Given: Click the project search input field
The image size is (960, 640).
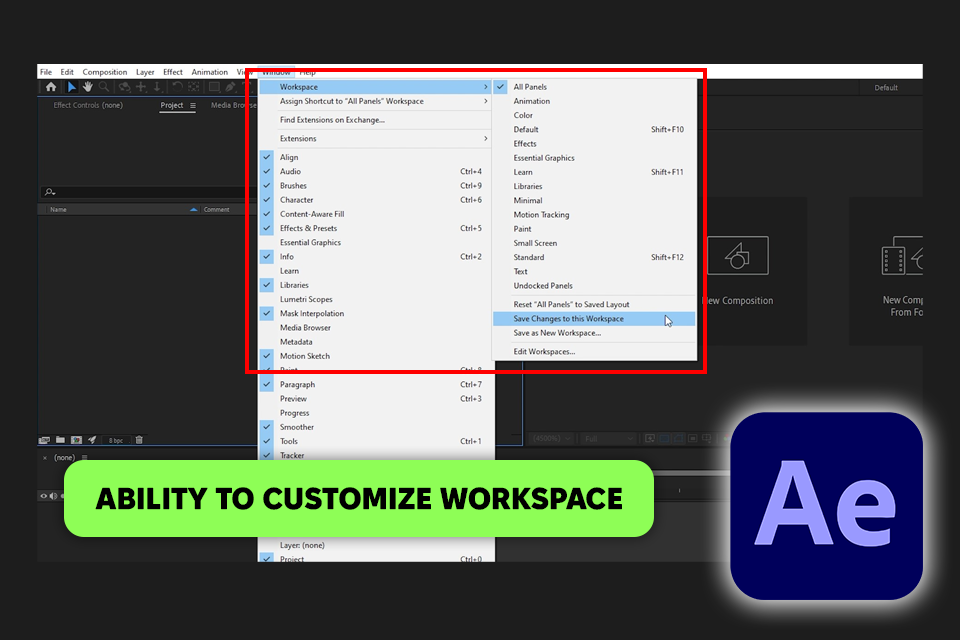Looking at the screenshot, I should 150,192.
